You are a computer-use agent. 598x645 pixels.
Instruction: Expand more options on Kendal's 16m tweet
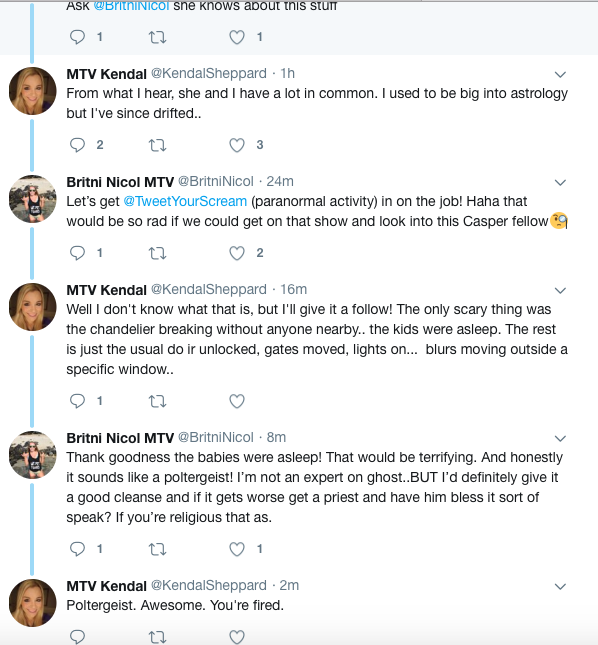coord(560,290)
